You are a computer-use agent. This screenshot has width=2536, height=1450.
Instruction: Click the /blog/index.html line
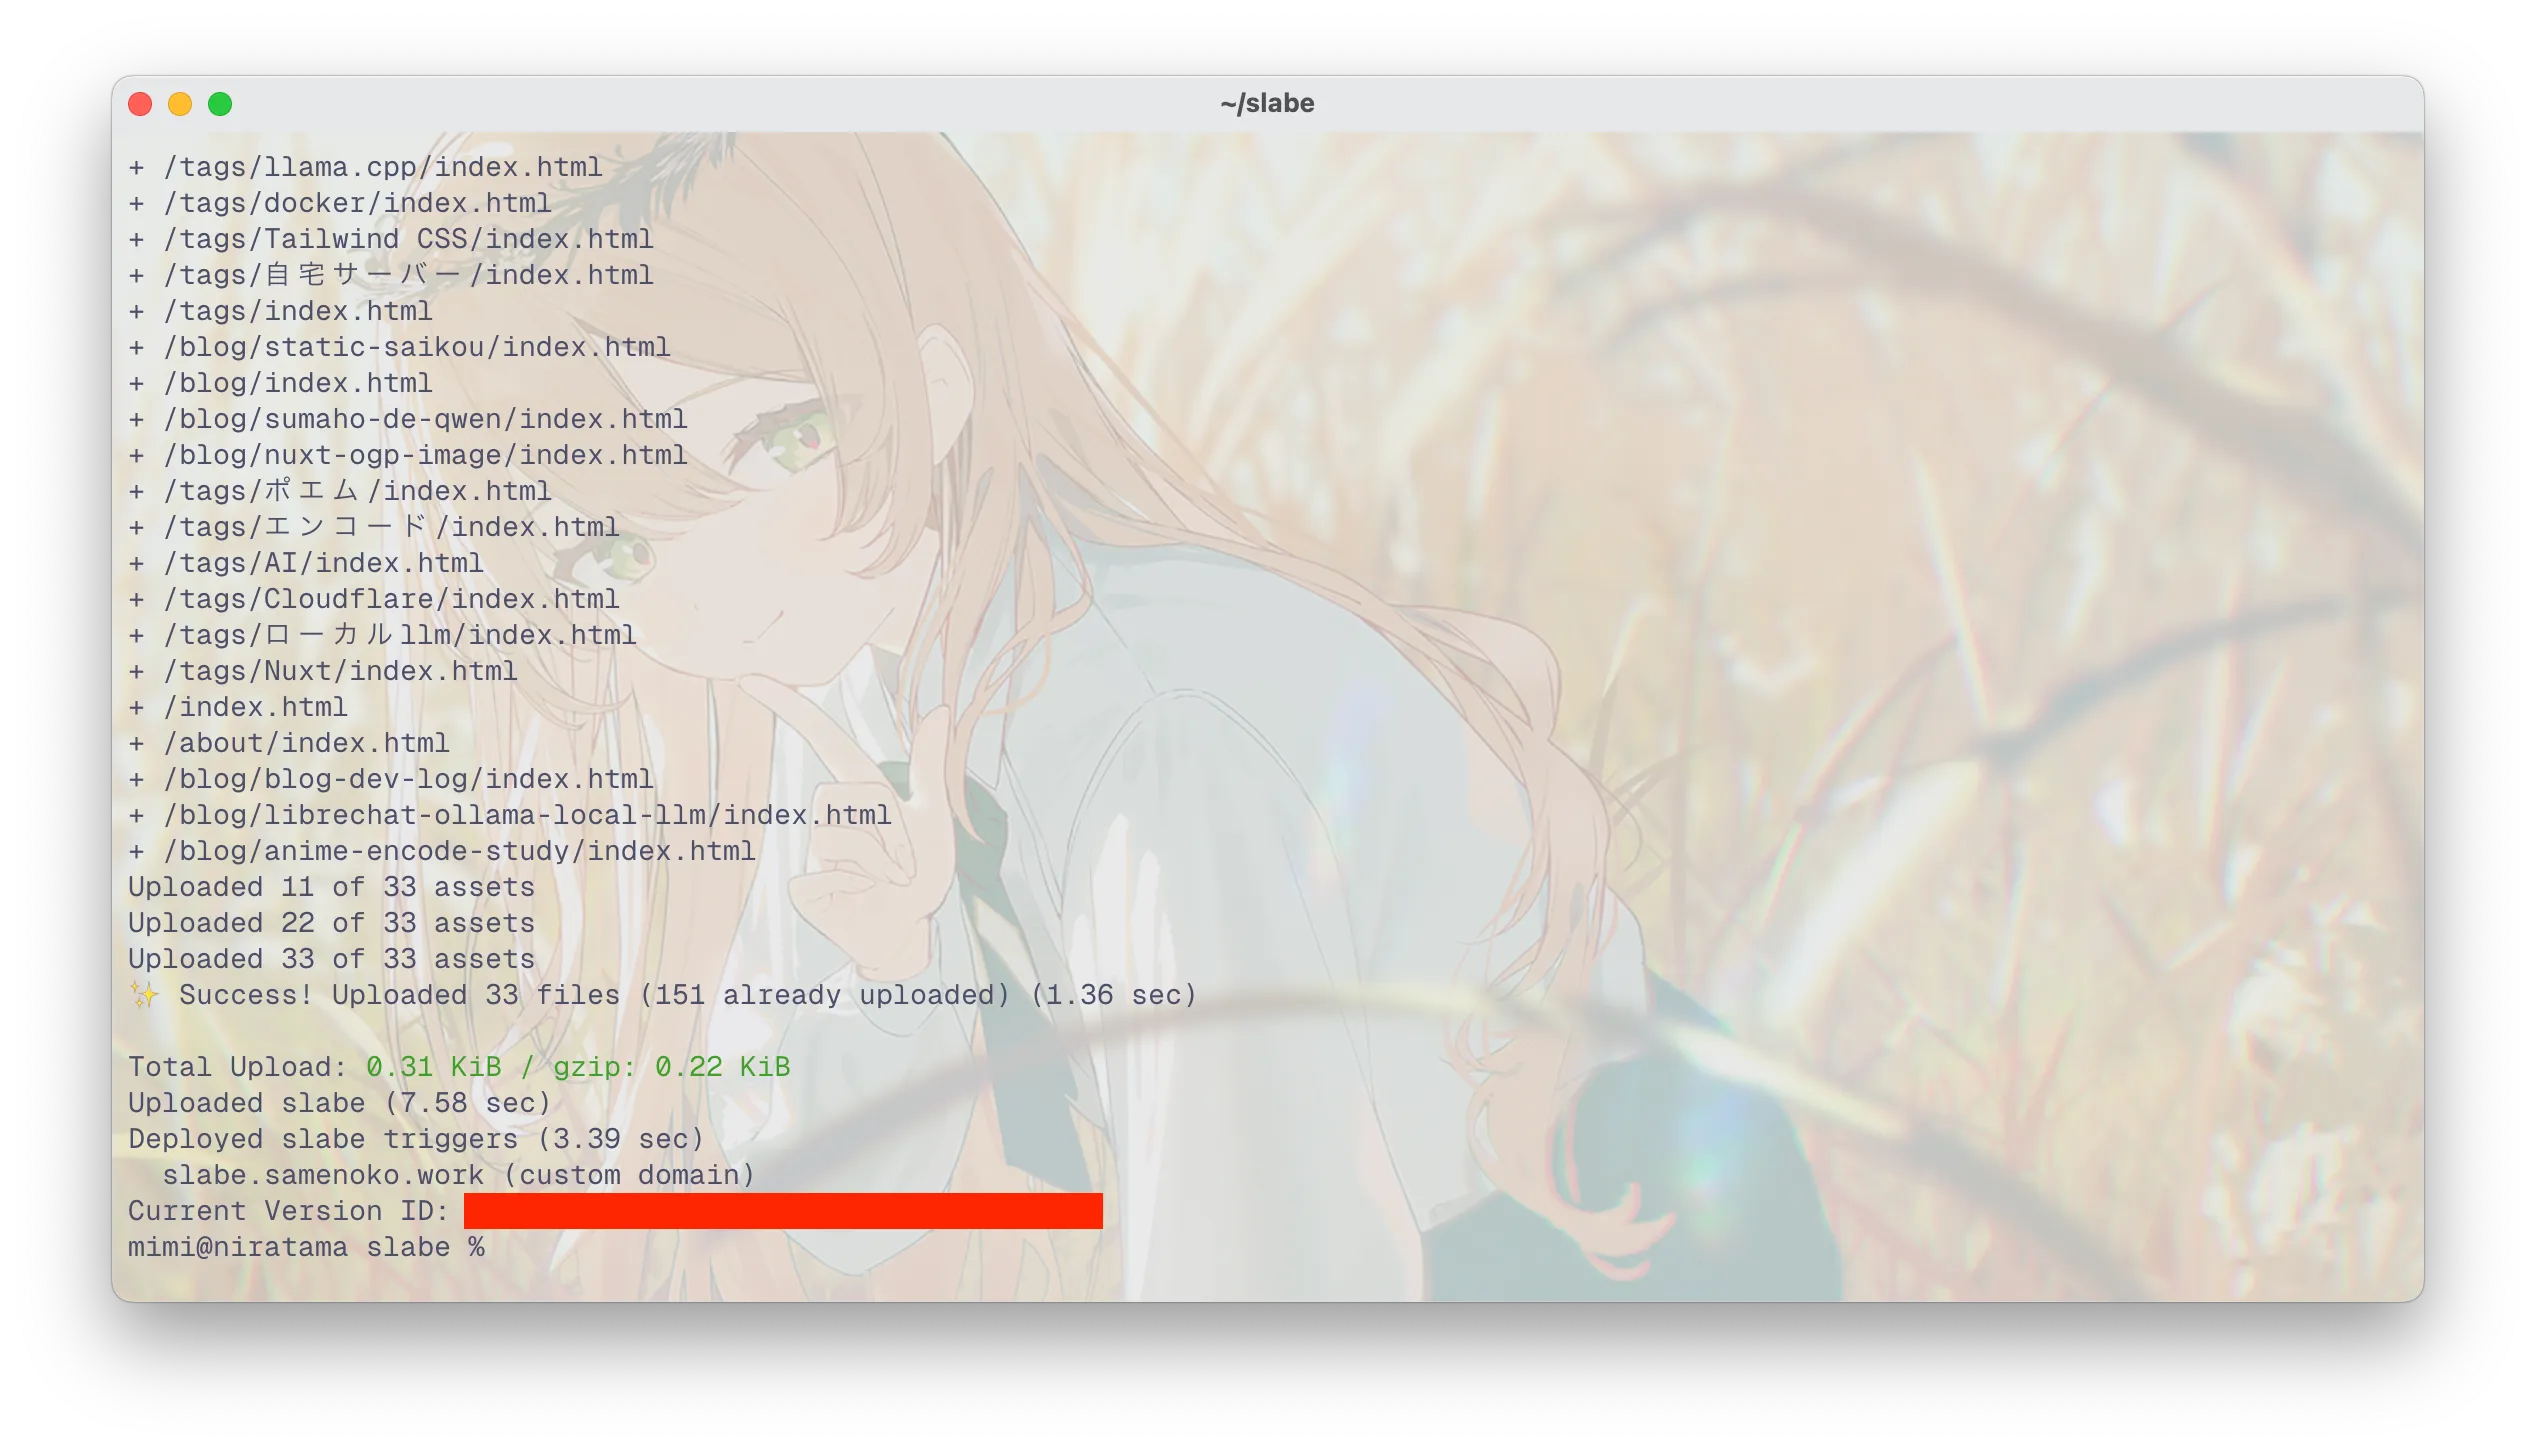click(281, 383)
